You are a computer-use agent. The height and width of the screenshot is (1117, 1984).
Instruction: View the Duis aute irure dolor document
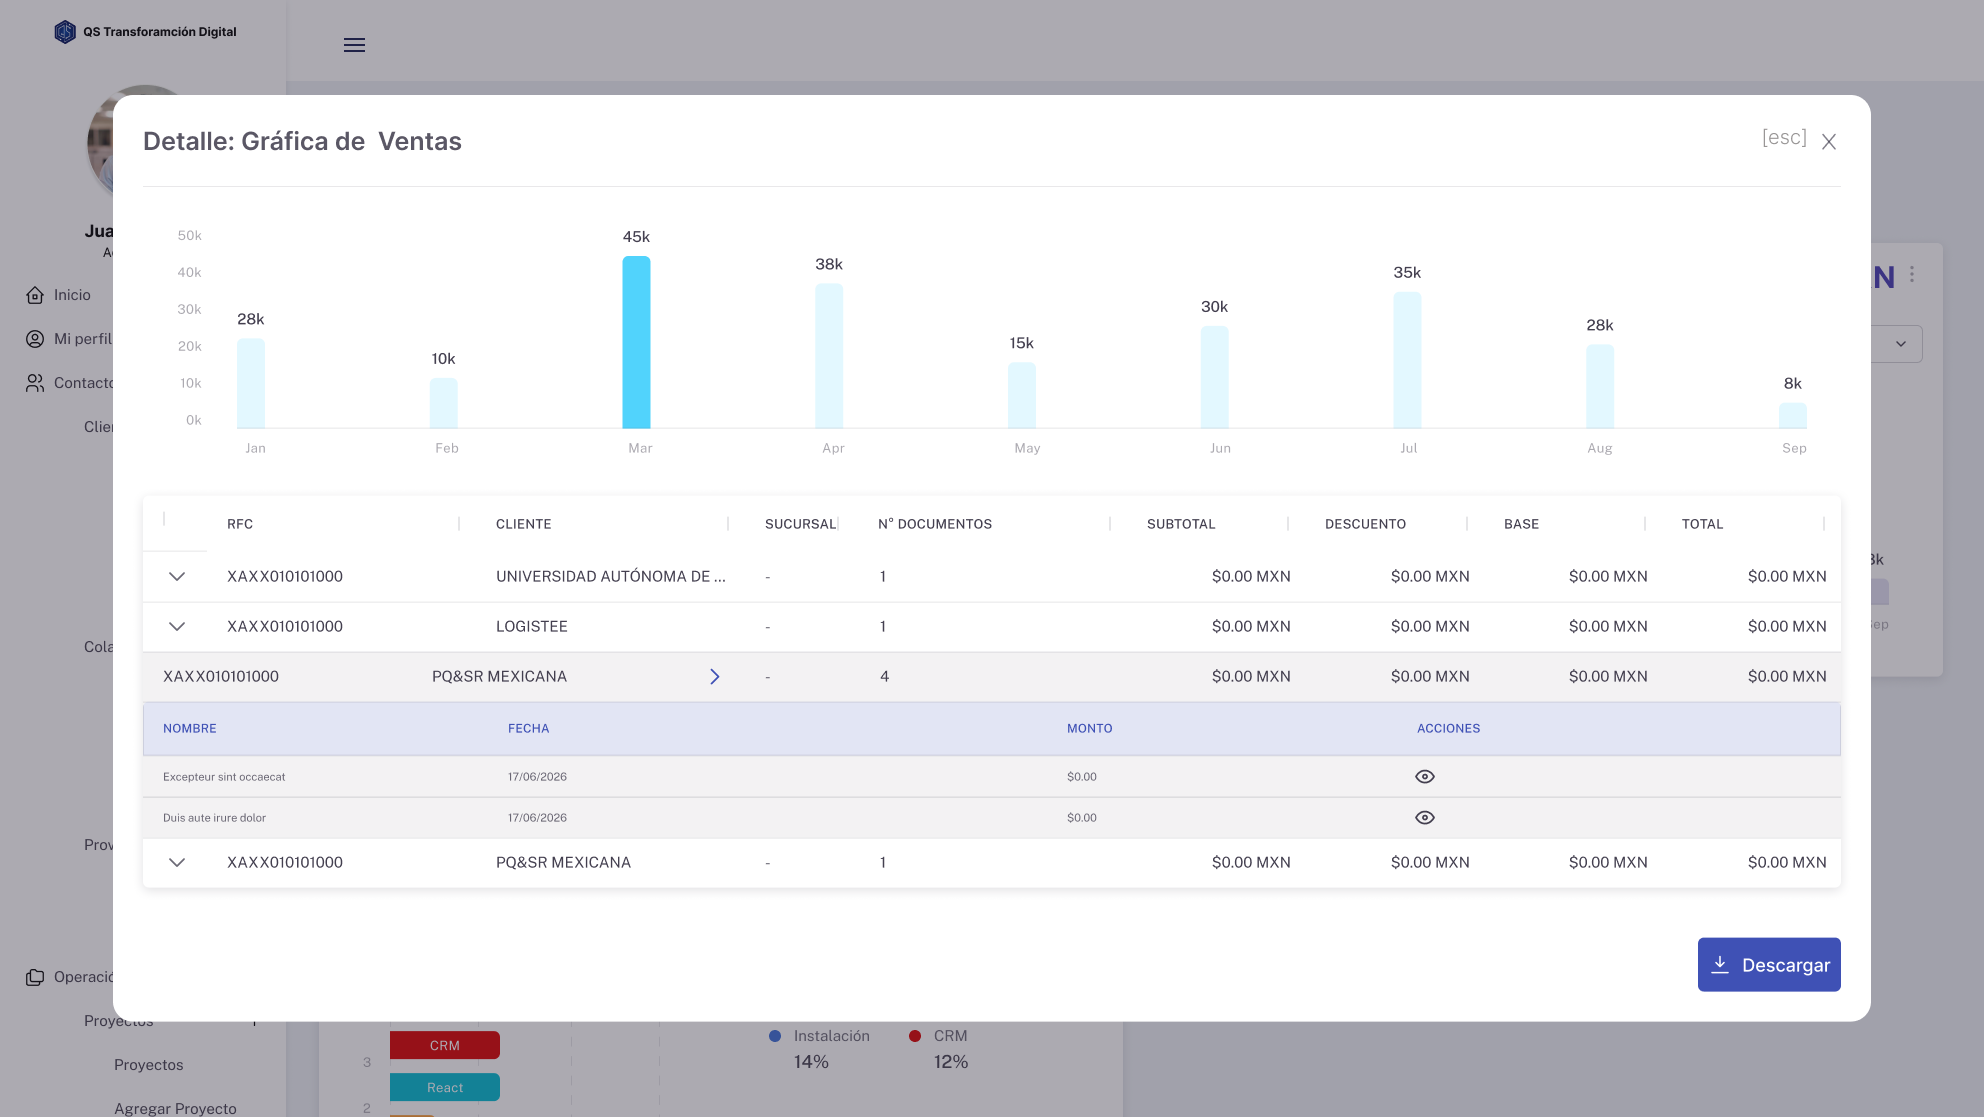[x=1425, y=818]
